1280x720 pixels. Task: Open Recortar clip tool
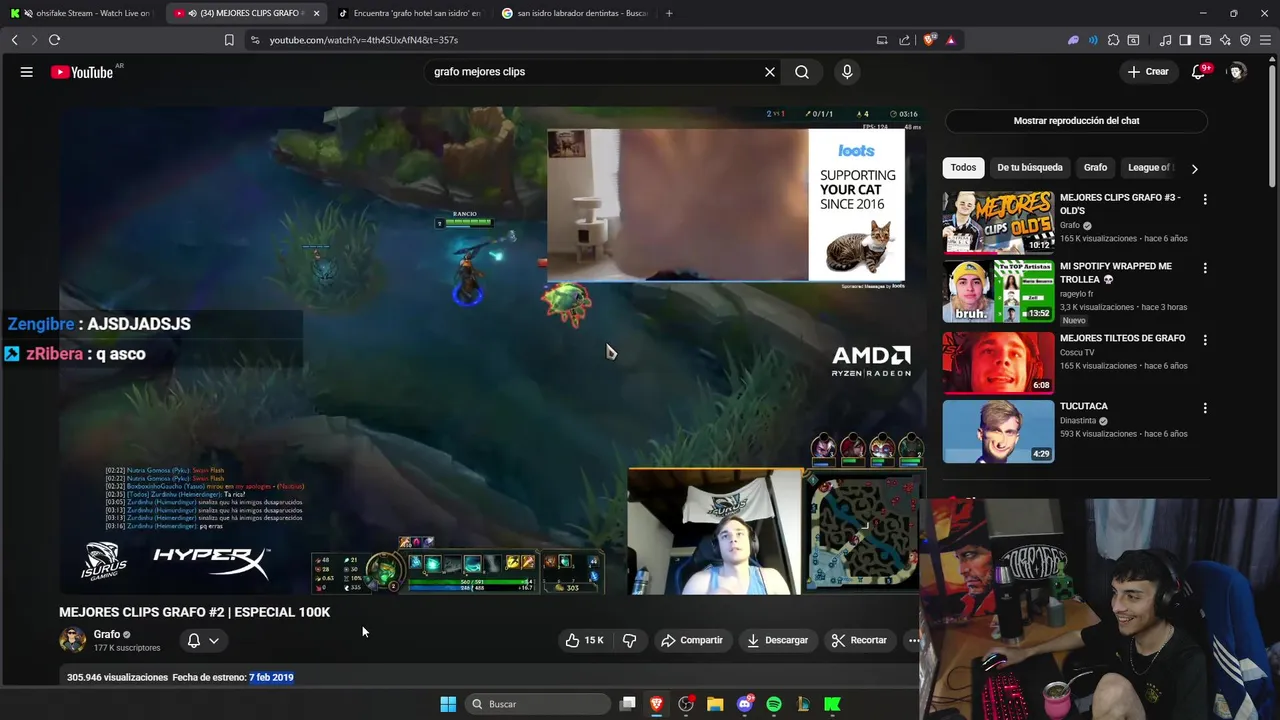pos(859,640)
